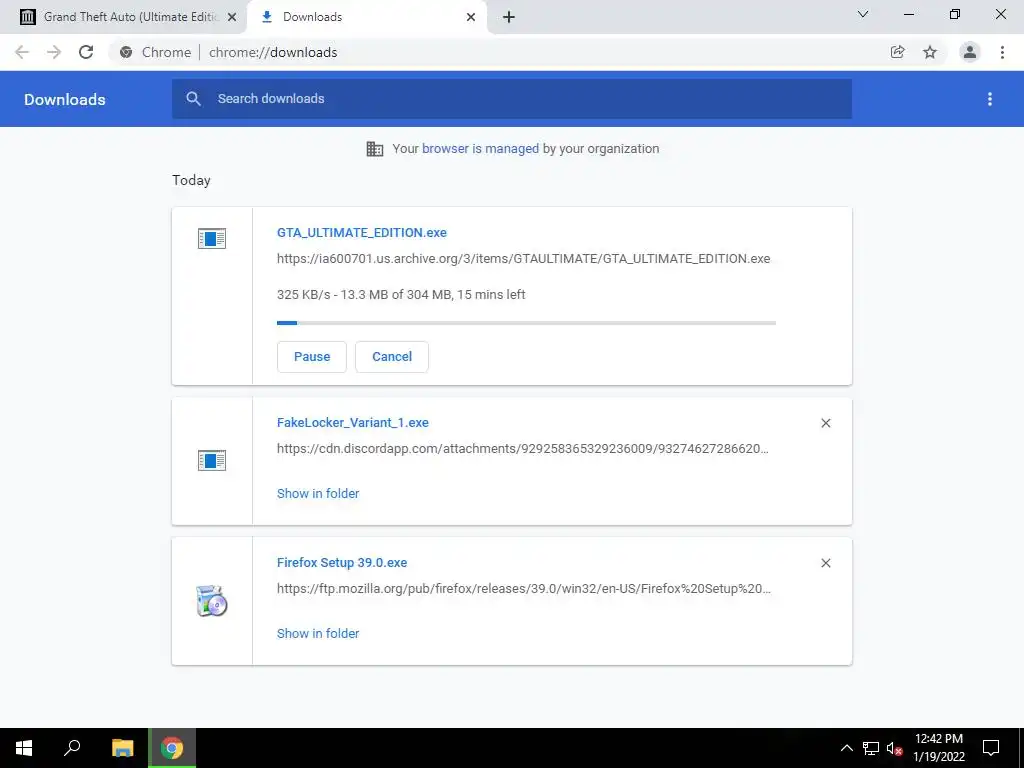Open Downloads page more actions menu
The height and width of the screenshot is (768, 1024).
pyautogui.click(x=990, y=99)
